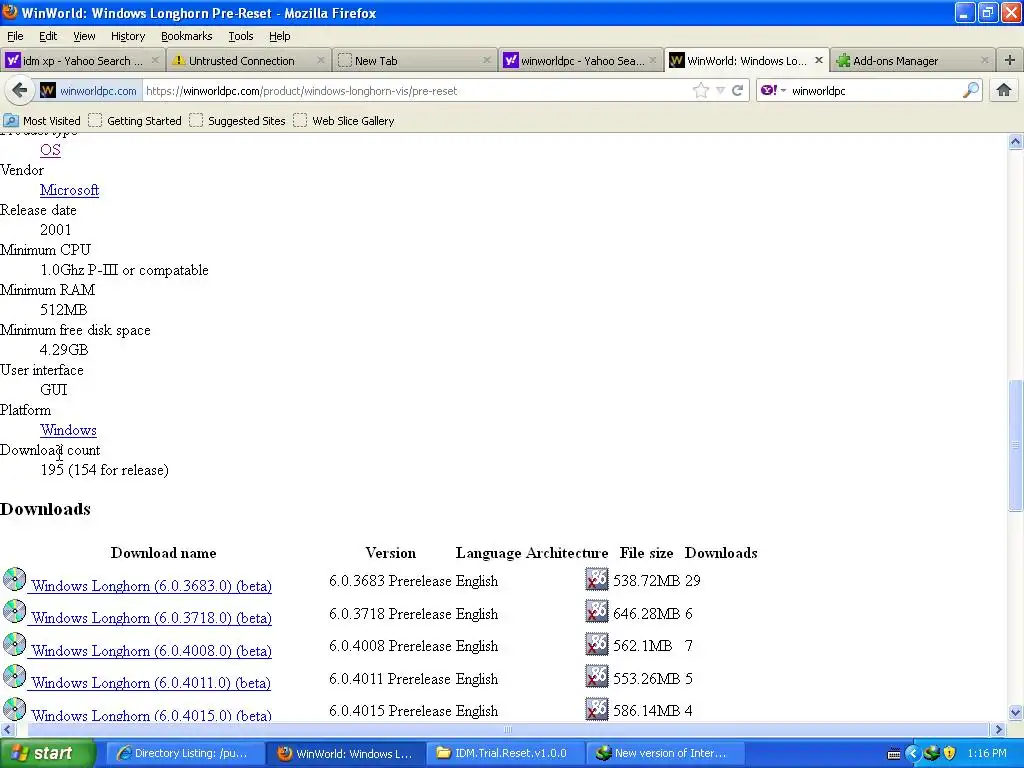
Task: Click the x86 architecture icon for 562.1MB row
Action: point(596,644)
